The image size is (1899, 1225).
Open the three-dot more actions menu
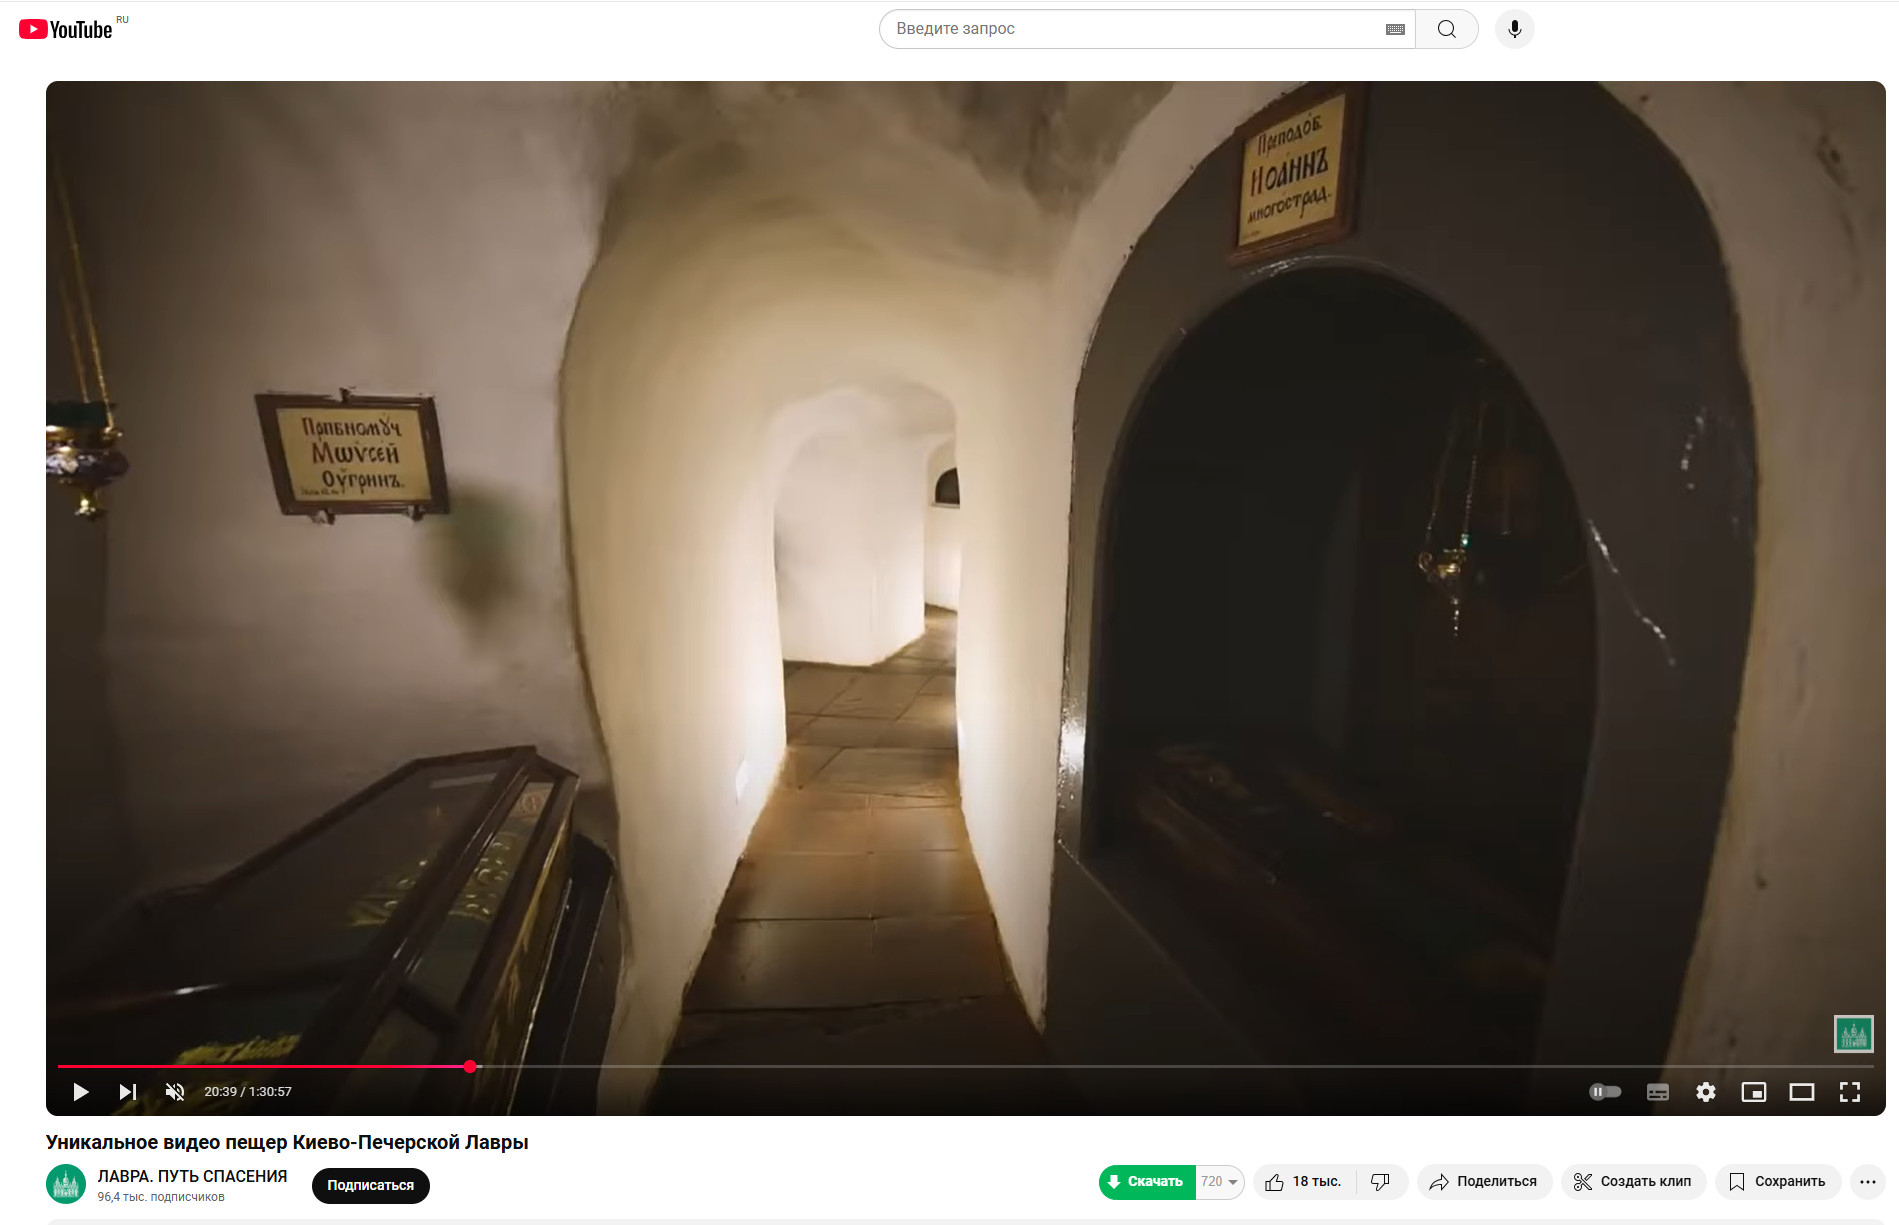point(1867,1182)
